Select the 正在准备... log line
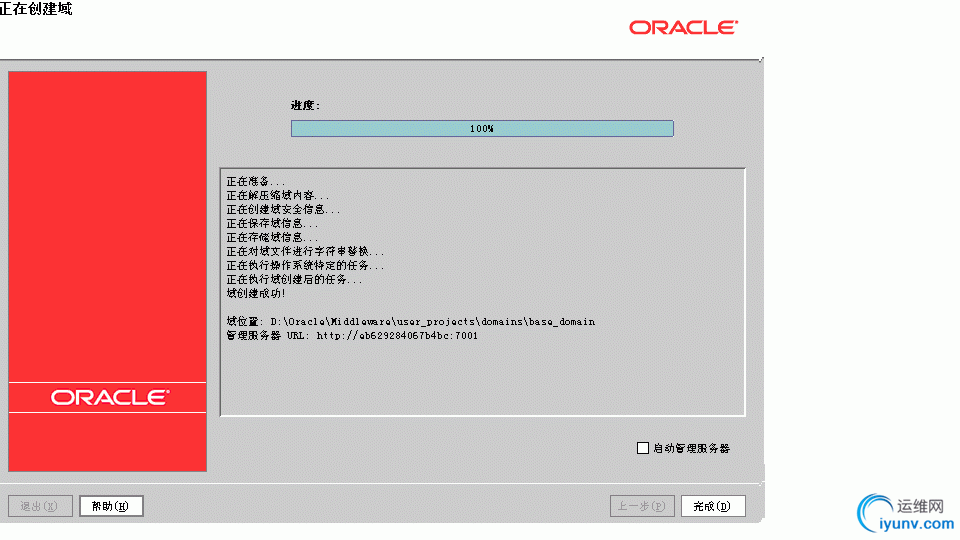This screenshot has height=540, width=960. [256, 181]
